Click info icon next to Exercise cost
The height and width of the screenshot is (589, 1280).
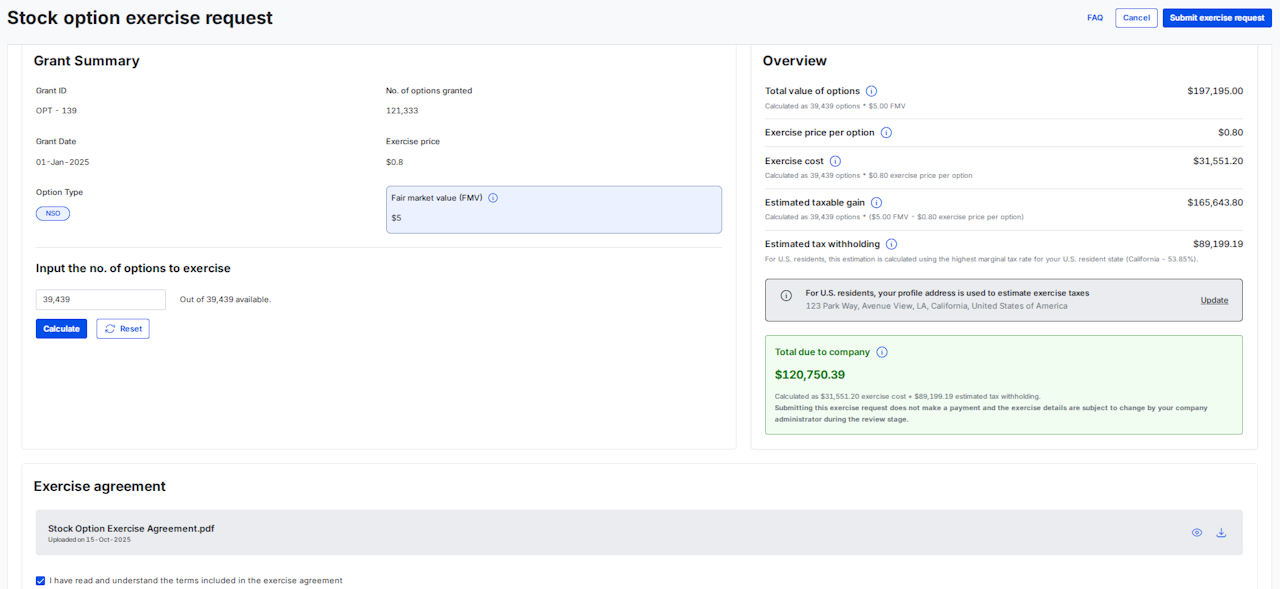tap(835, 161)
